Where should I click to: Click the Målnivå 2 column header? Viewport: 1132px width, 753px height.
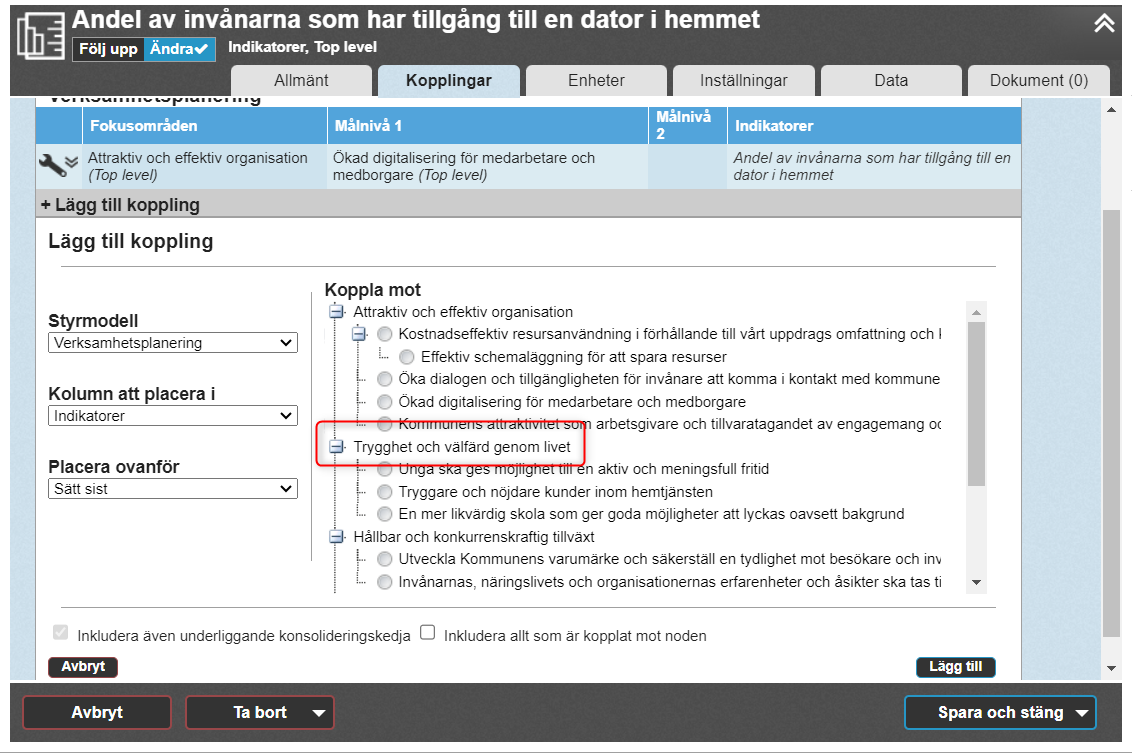tap(688, 126)
